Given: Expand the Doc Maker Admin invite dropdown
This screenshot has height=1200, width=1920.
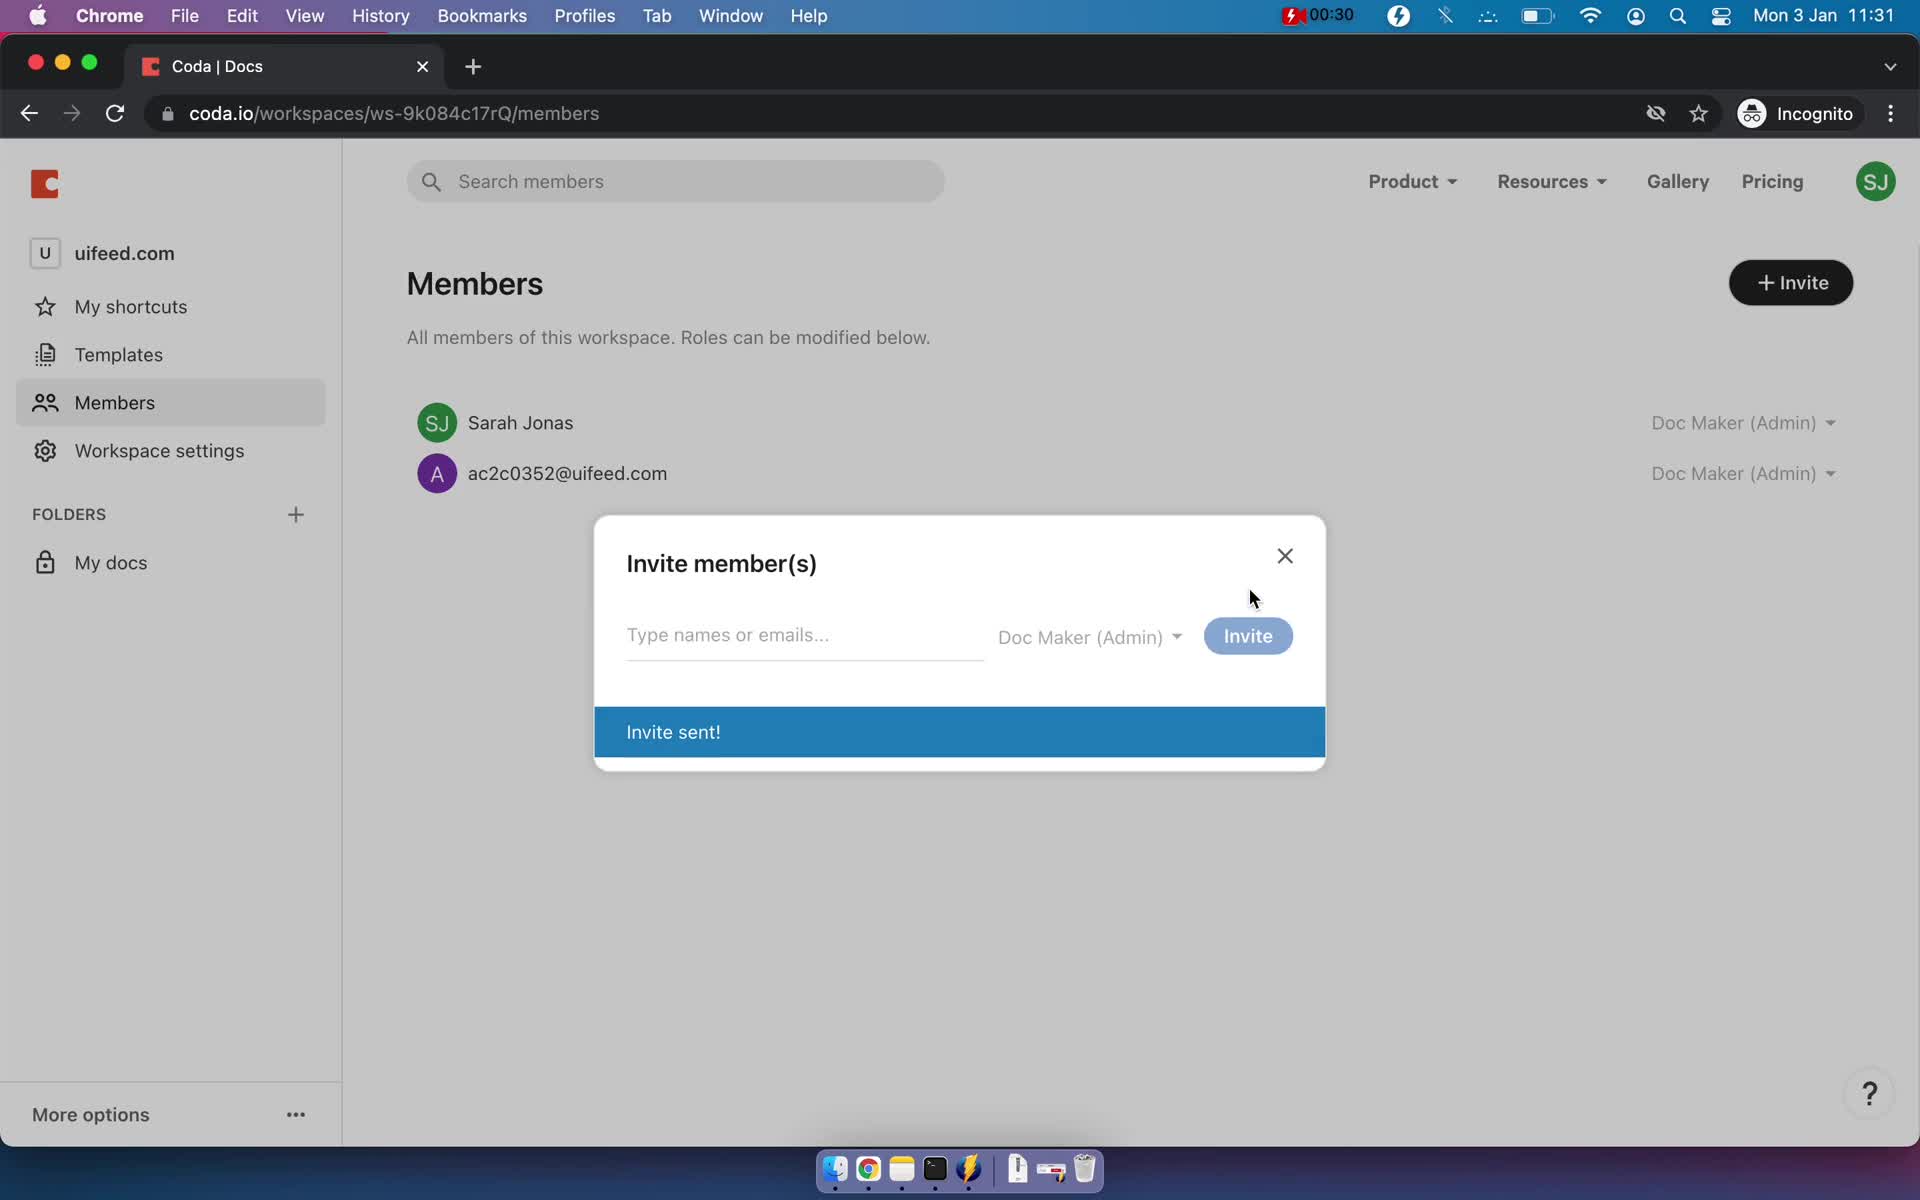Looking at the screenshot, I should (1088, 636).
